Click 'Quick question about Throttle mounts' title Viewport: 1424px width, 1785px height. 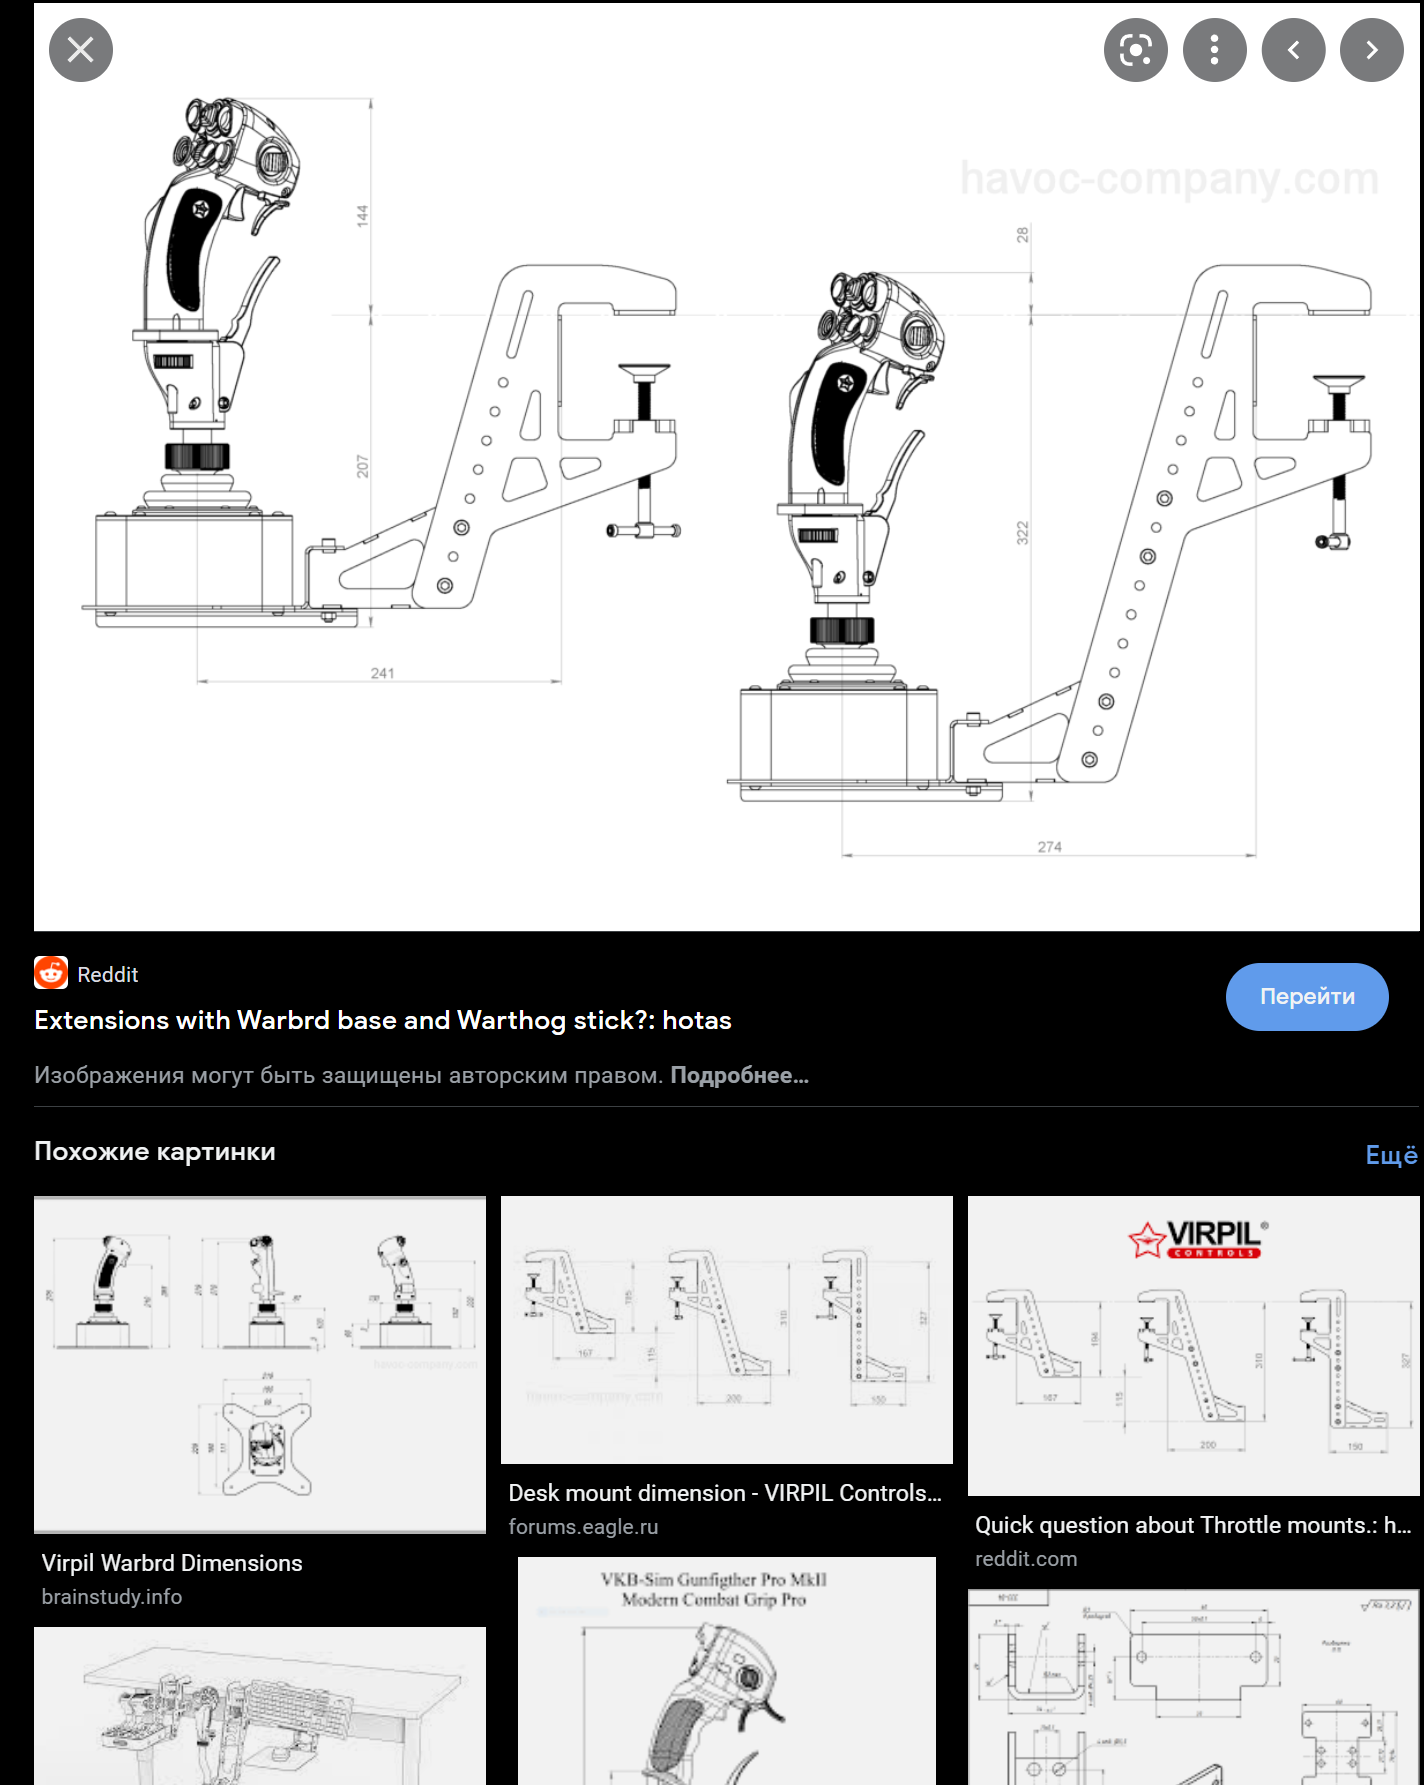(x=1193, y=1525)
